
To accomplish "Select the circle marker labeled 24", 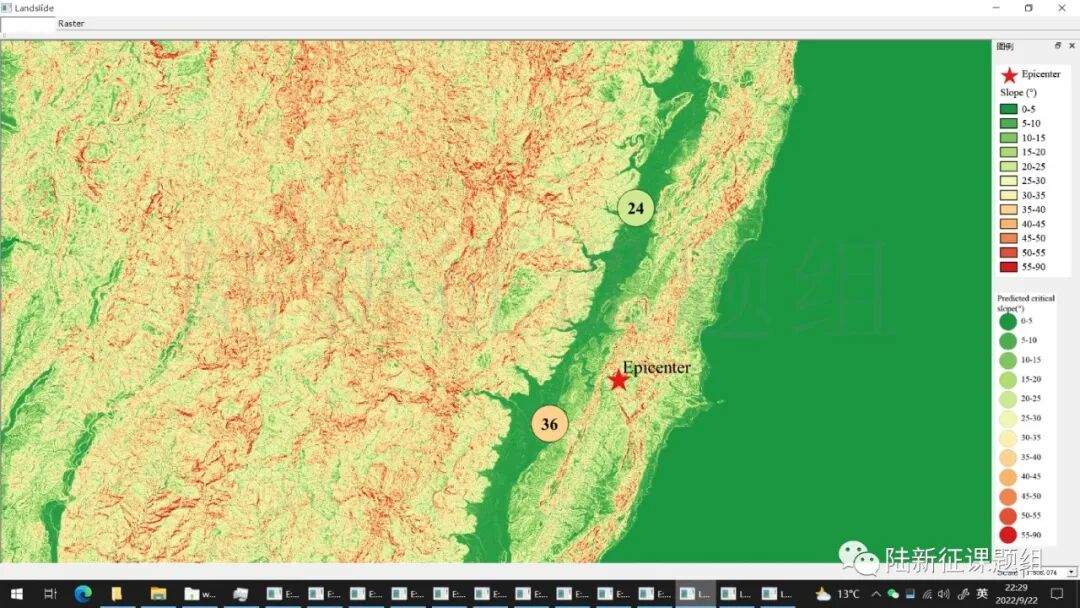I will pos(635,208).
